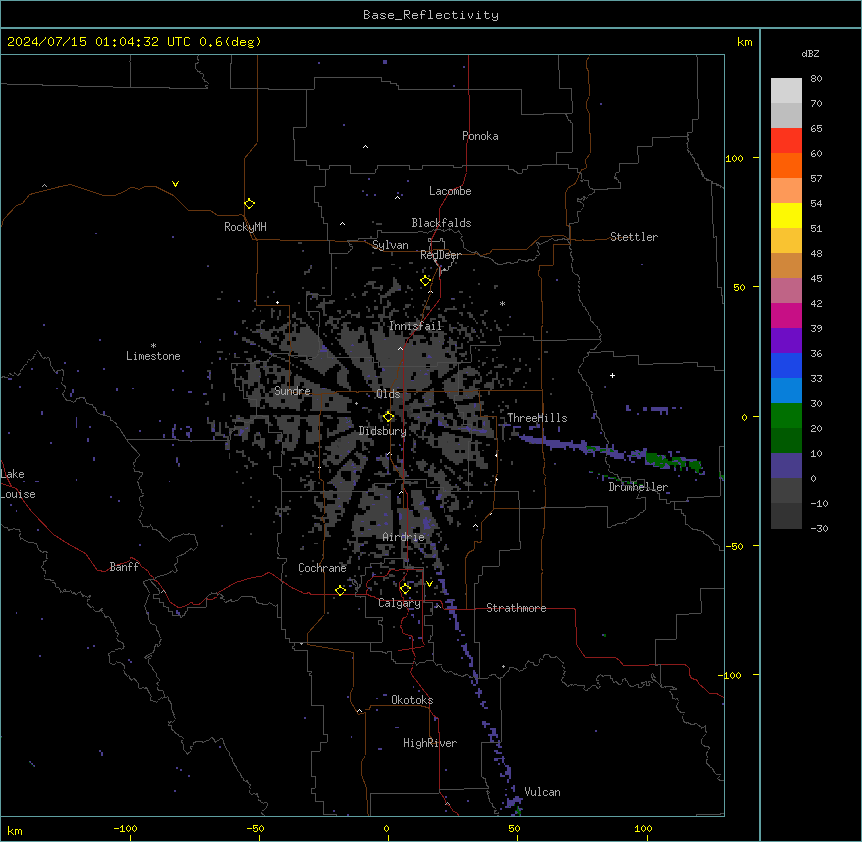The height and width of the screenshot is (842, 862).
Task: Click the Base_Reflectivity title text
Action: [431, 15]
